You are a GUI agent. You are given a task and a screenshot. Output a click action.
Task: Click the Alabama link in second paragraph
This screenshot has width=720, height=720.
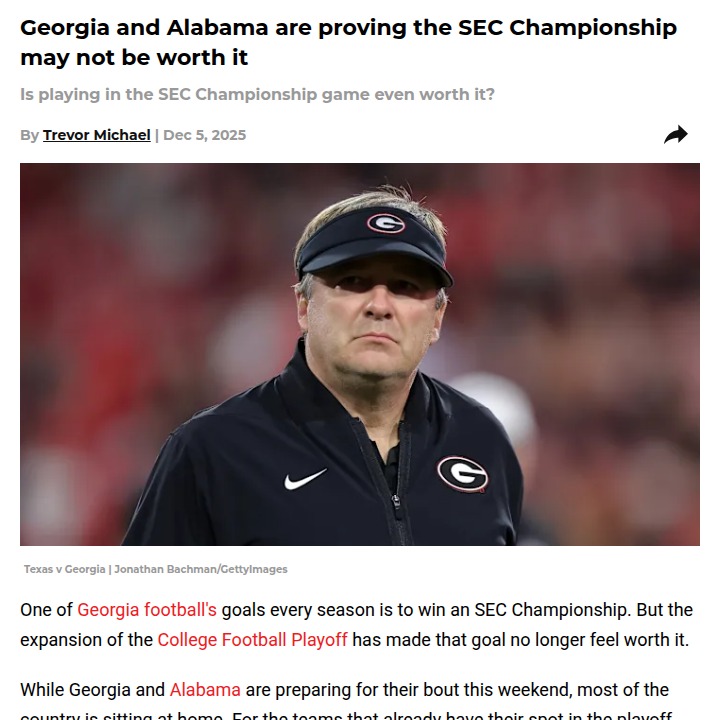click(x=205, y=690)
